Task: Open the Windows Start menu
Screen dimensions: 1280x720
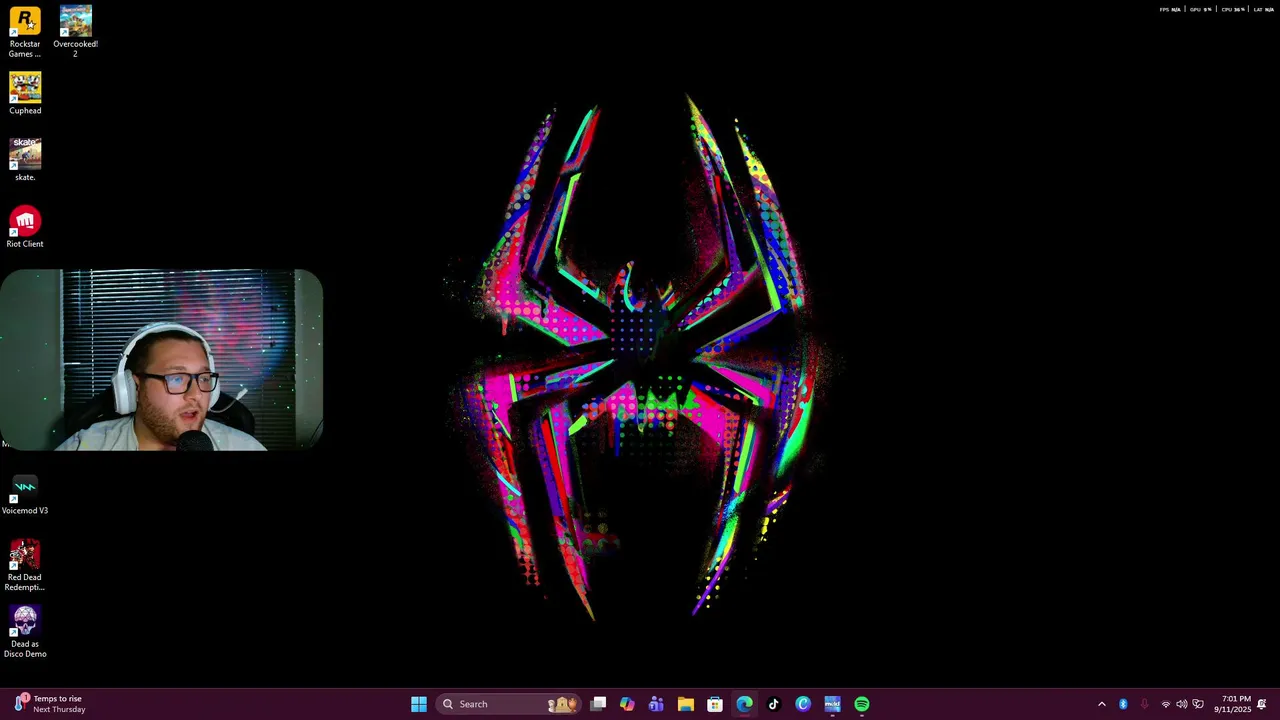Action: 419,704
